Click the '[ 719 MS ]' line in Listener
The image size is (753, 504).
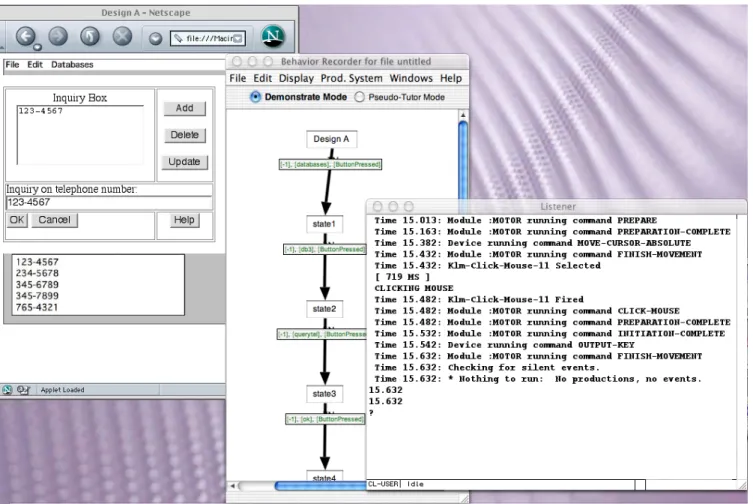(x=402, y=277)
